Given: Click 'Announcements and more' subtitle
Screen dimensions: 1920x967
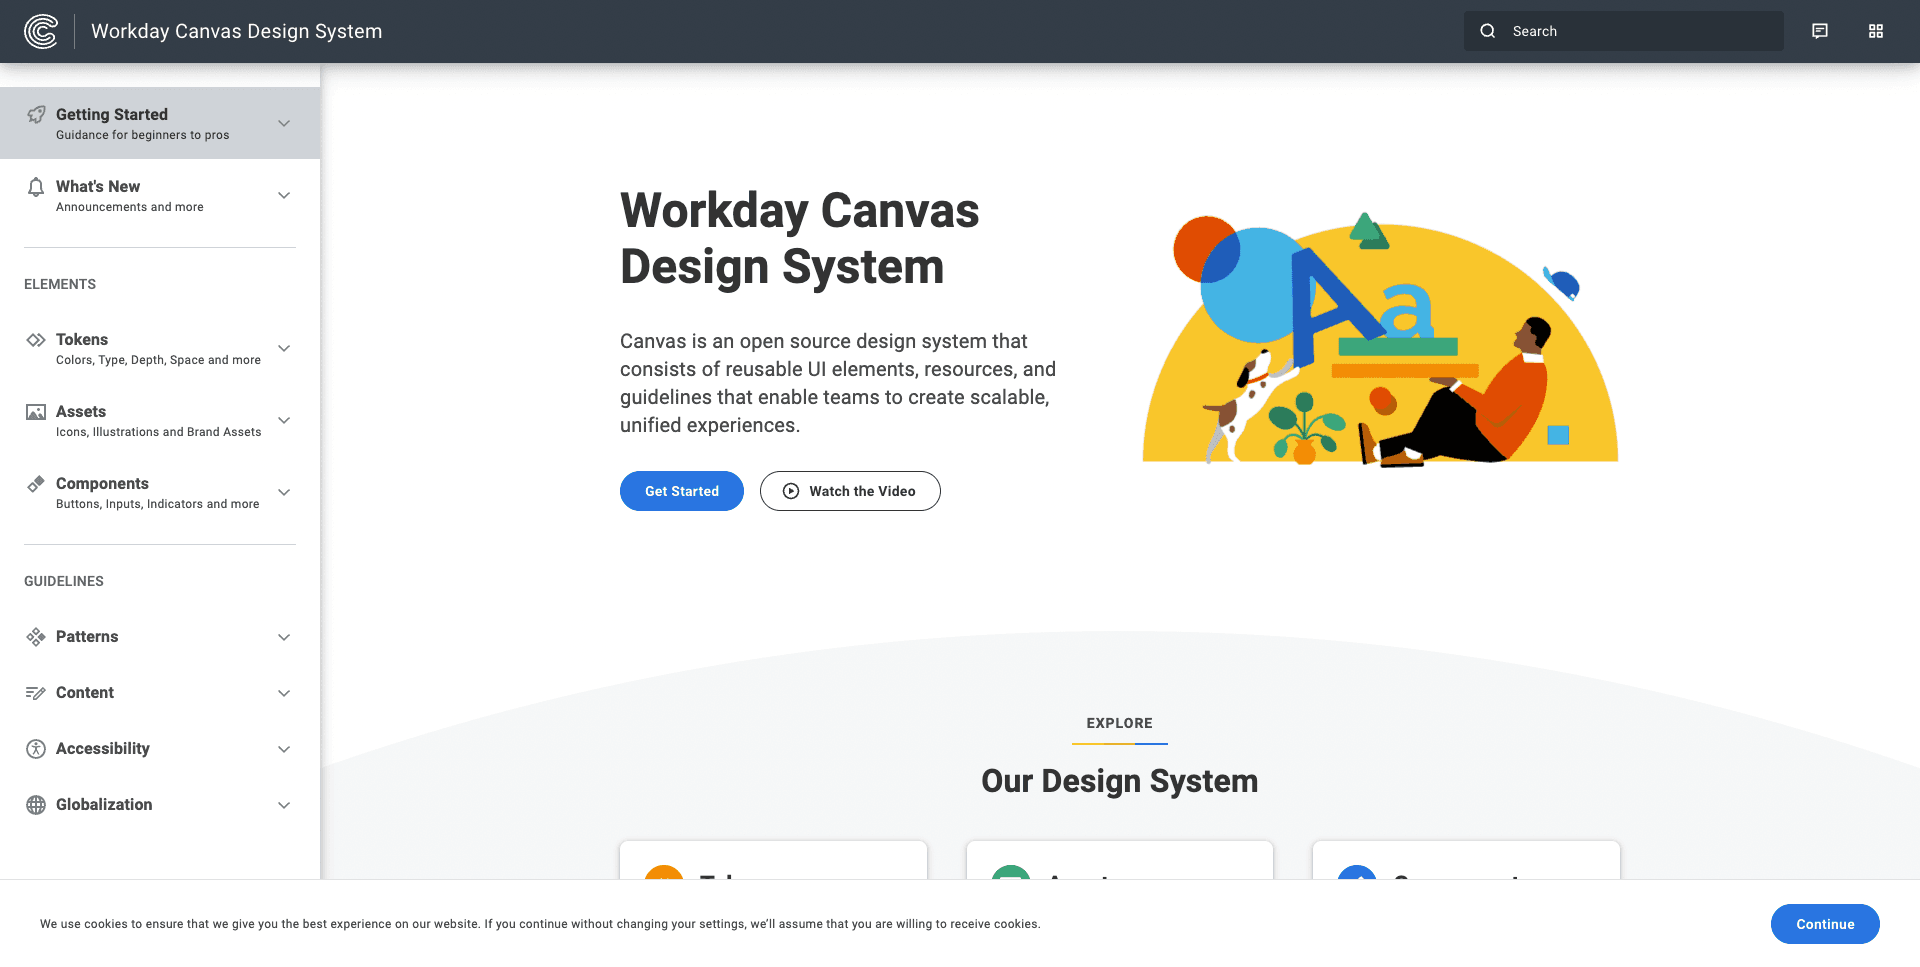Looking at the screenshot, I should [130, 207].
